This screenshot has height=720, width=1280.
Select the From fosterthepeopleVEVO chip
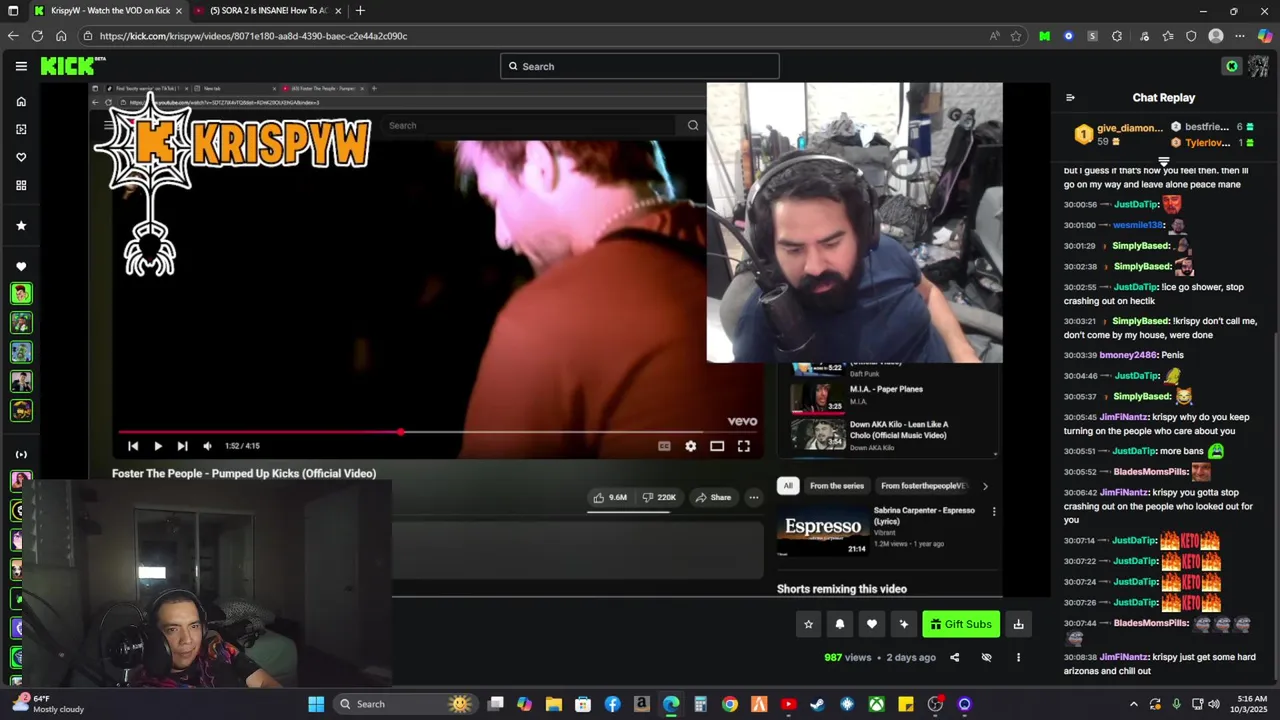point(924,486)
